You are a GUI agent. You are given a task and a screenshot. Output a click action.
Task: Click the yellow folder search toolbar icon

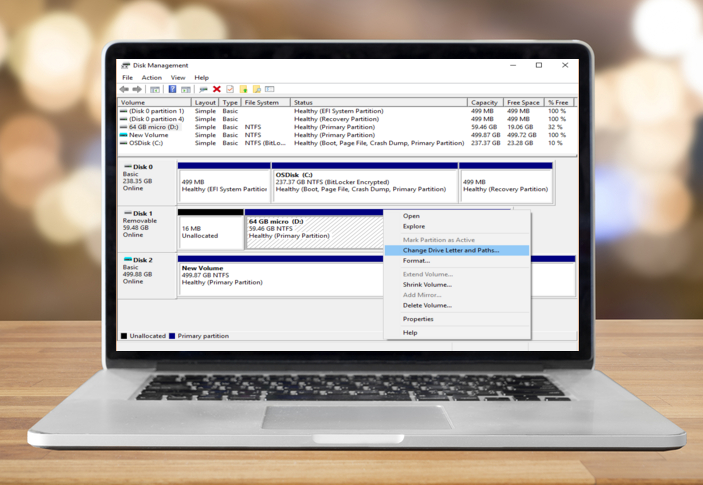coord(256,89)
